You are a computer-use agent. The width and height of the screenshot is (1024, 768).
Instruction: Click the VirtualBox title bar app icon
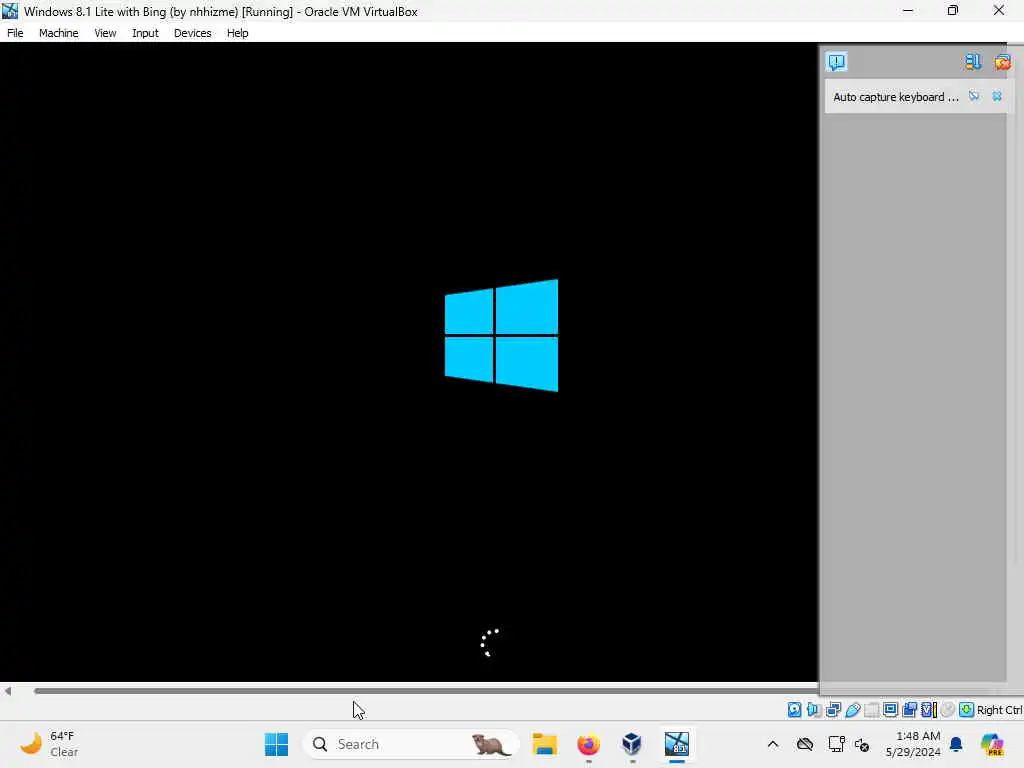[x=10, y=11]
